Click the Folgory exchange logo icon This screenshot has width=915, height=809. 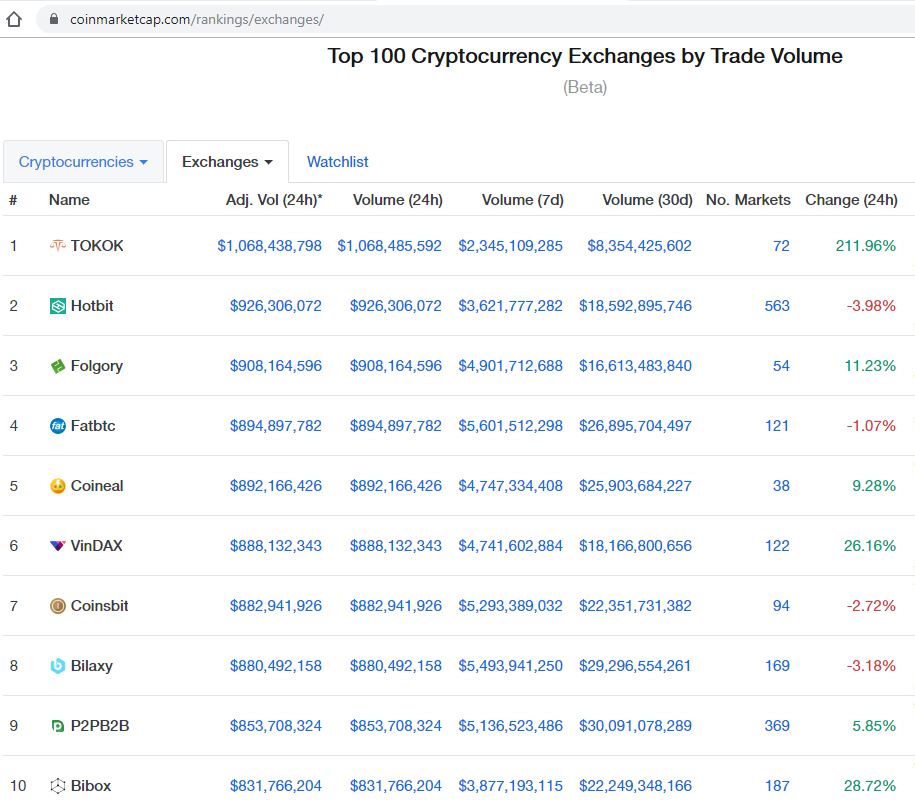click(57, 366)
